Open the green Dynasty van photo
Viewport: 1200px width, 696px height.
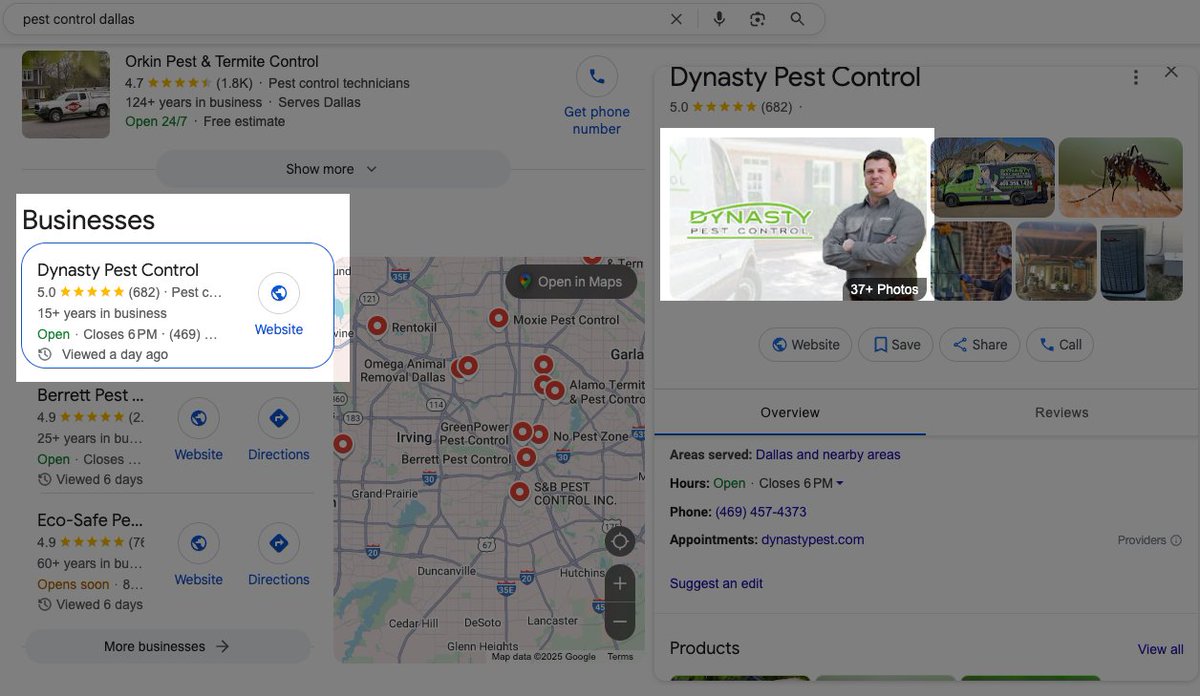[x=992, y=178]
